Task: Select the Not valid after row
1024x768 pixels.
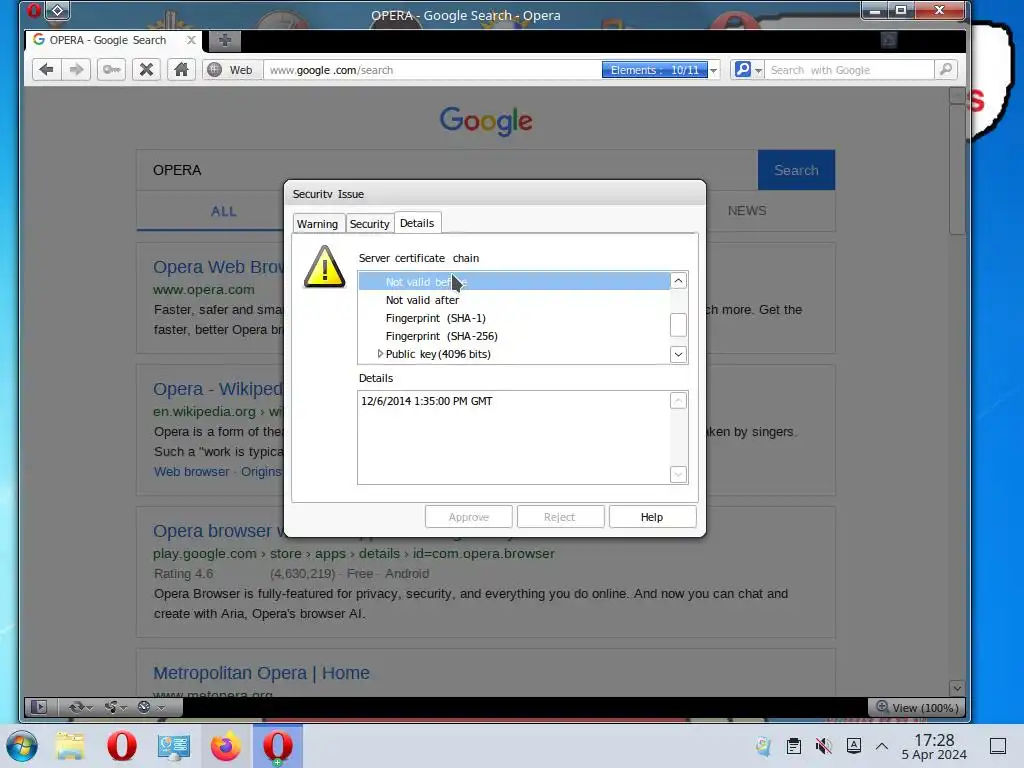Action: click(x=514, y=300)
